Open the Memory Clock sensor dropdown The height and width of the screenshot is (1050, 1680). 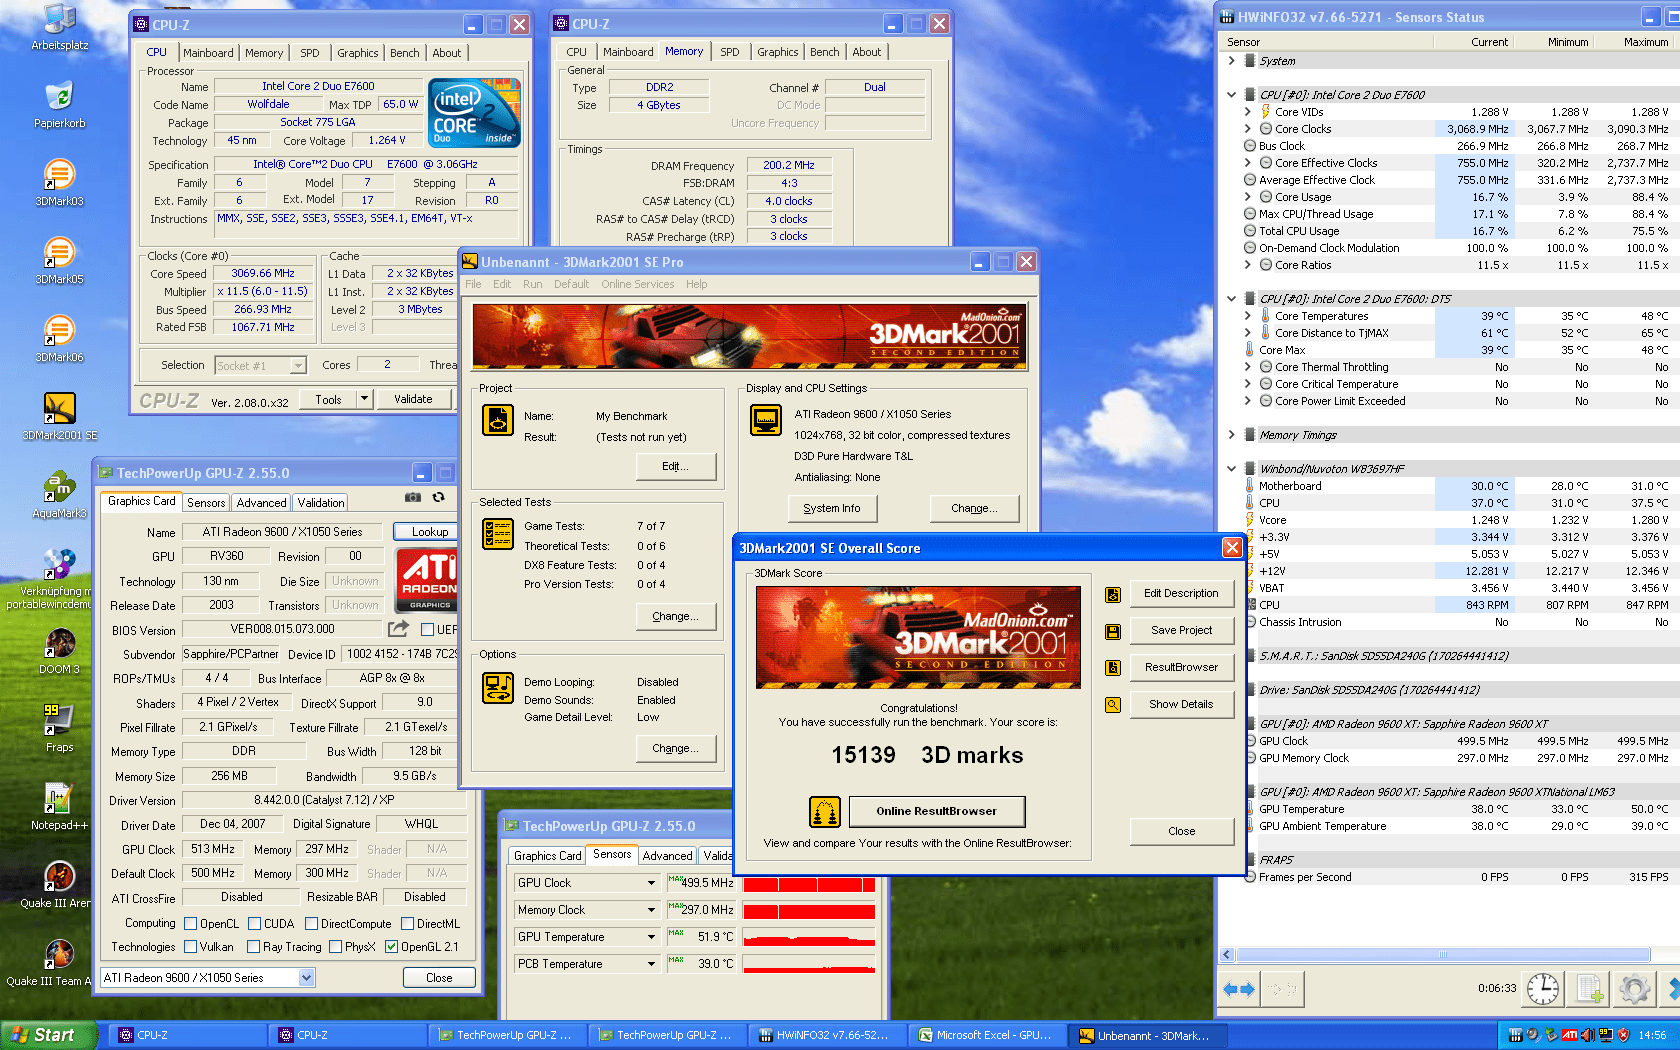click(651, 910)
